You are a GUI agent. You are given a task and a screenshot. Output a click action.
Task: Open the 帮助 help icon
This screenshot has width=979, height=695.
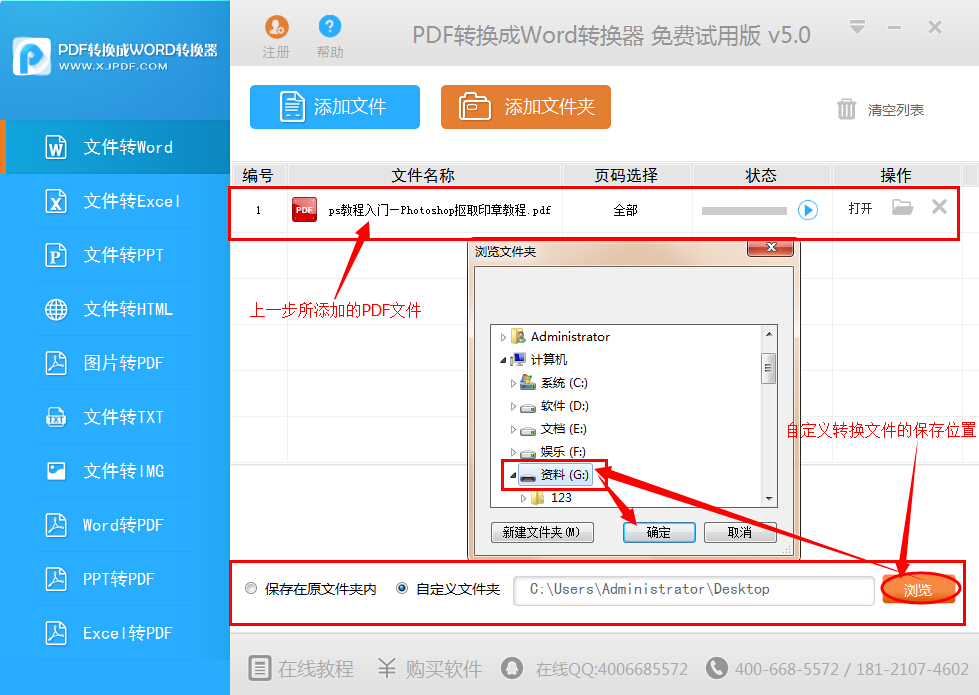(x=330, y=26)
